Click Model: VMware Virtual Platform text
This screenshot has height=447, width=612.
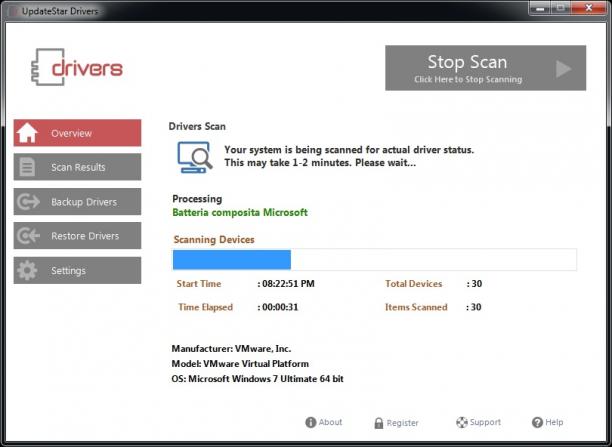pyautogui.click(x=240, y=364)
